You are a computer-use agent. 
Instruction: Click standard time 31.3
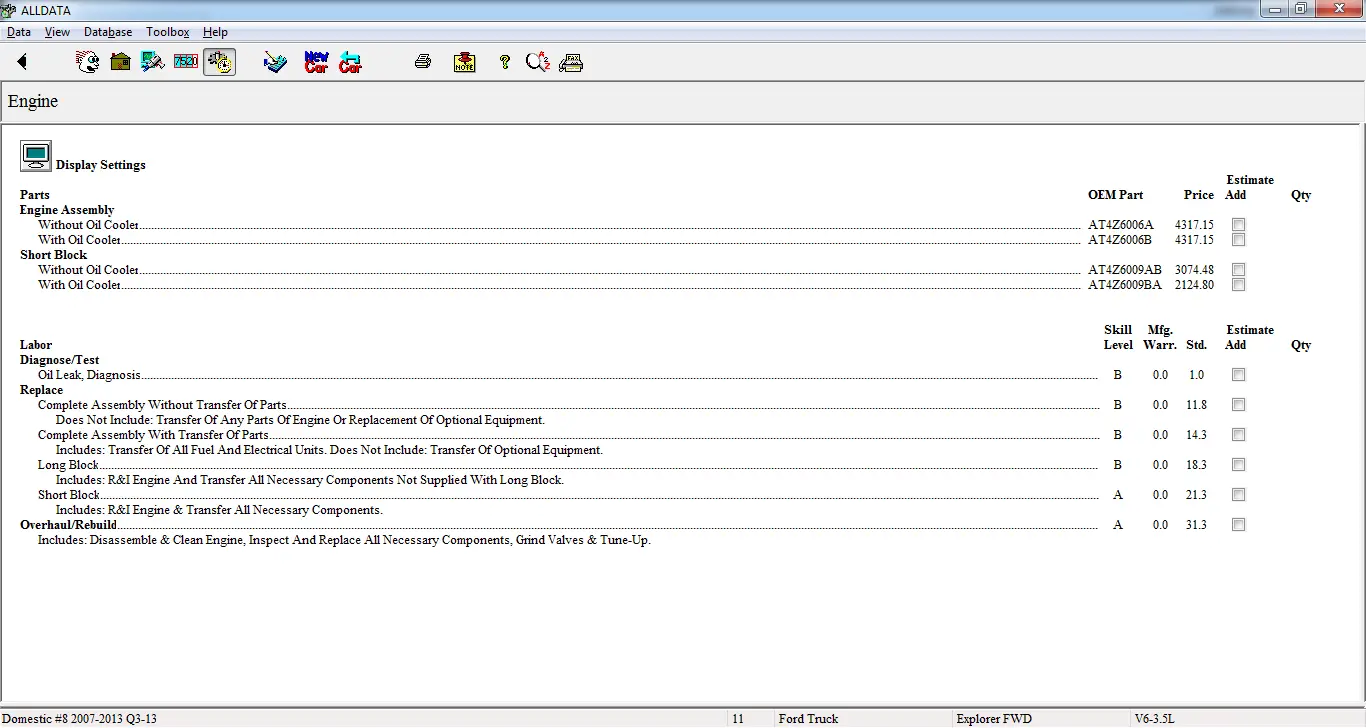1196,525
